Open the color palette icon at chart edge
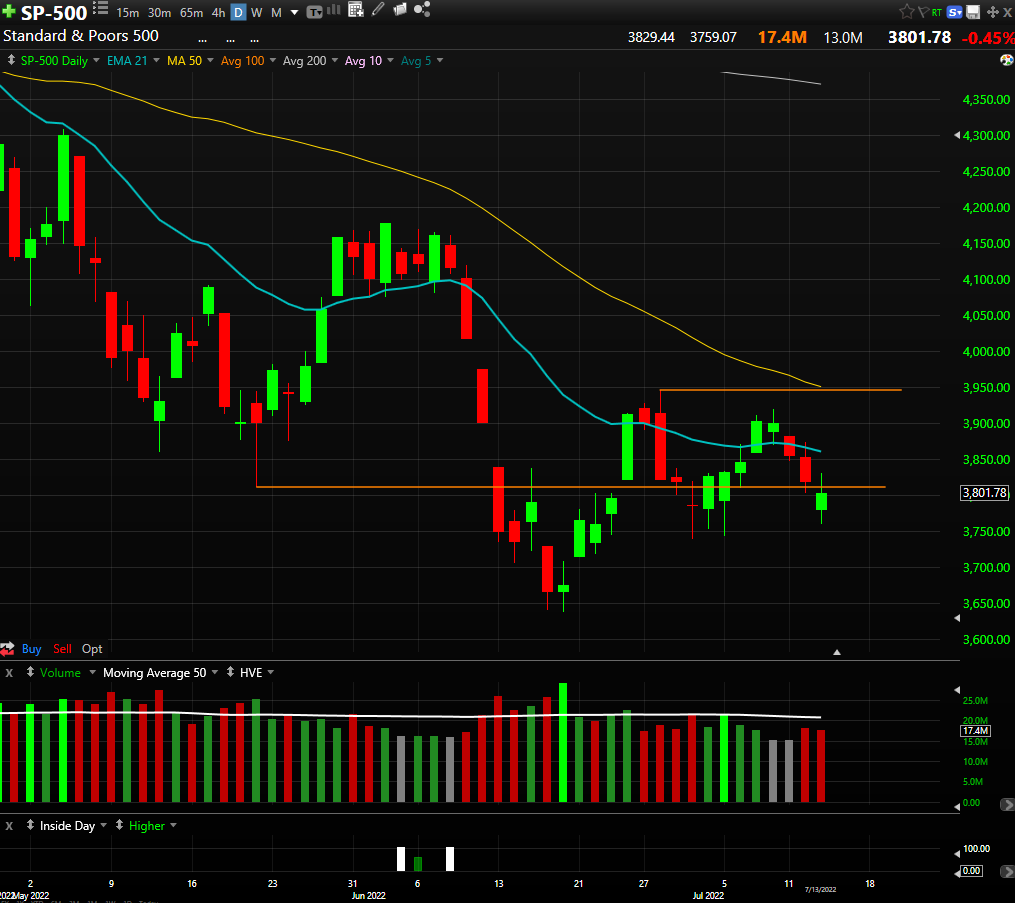The image size is (1015, 903). coord(1007,60)
